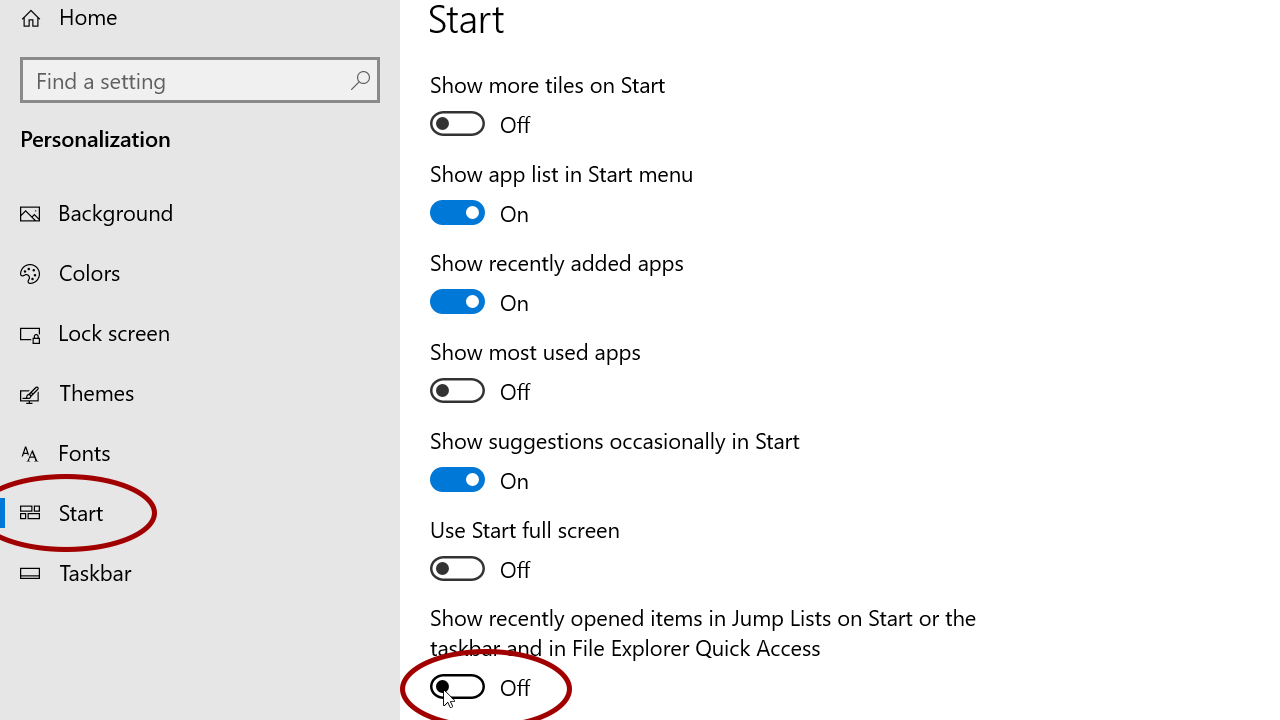The width and height of the screenshot is (1280, 720).
Task: Click the search magnifier icon
Action: coord(360,80)
